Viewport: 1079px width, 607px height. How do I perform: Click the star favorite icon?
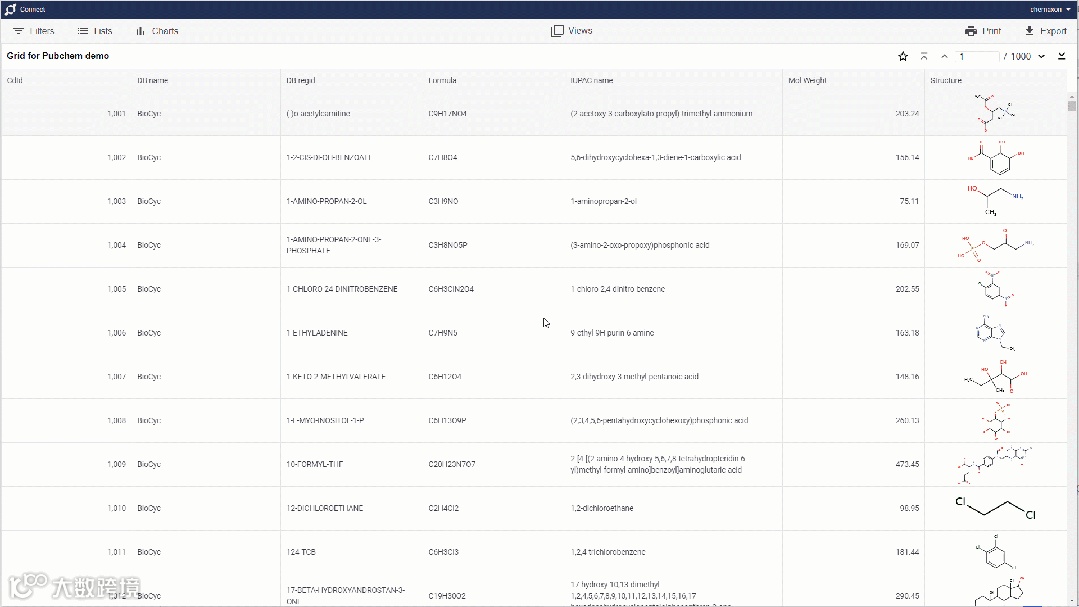pos(903,56)
